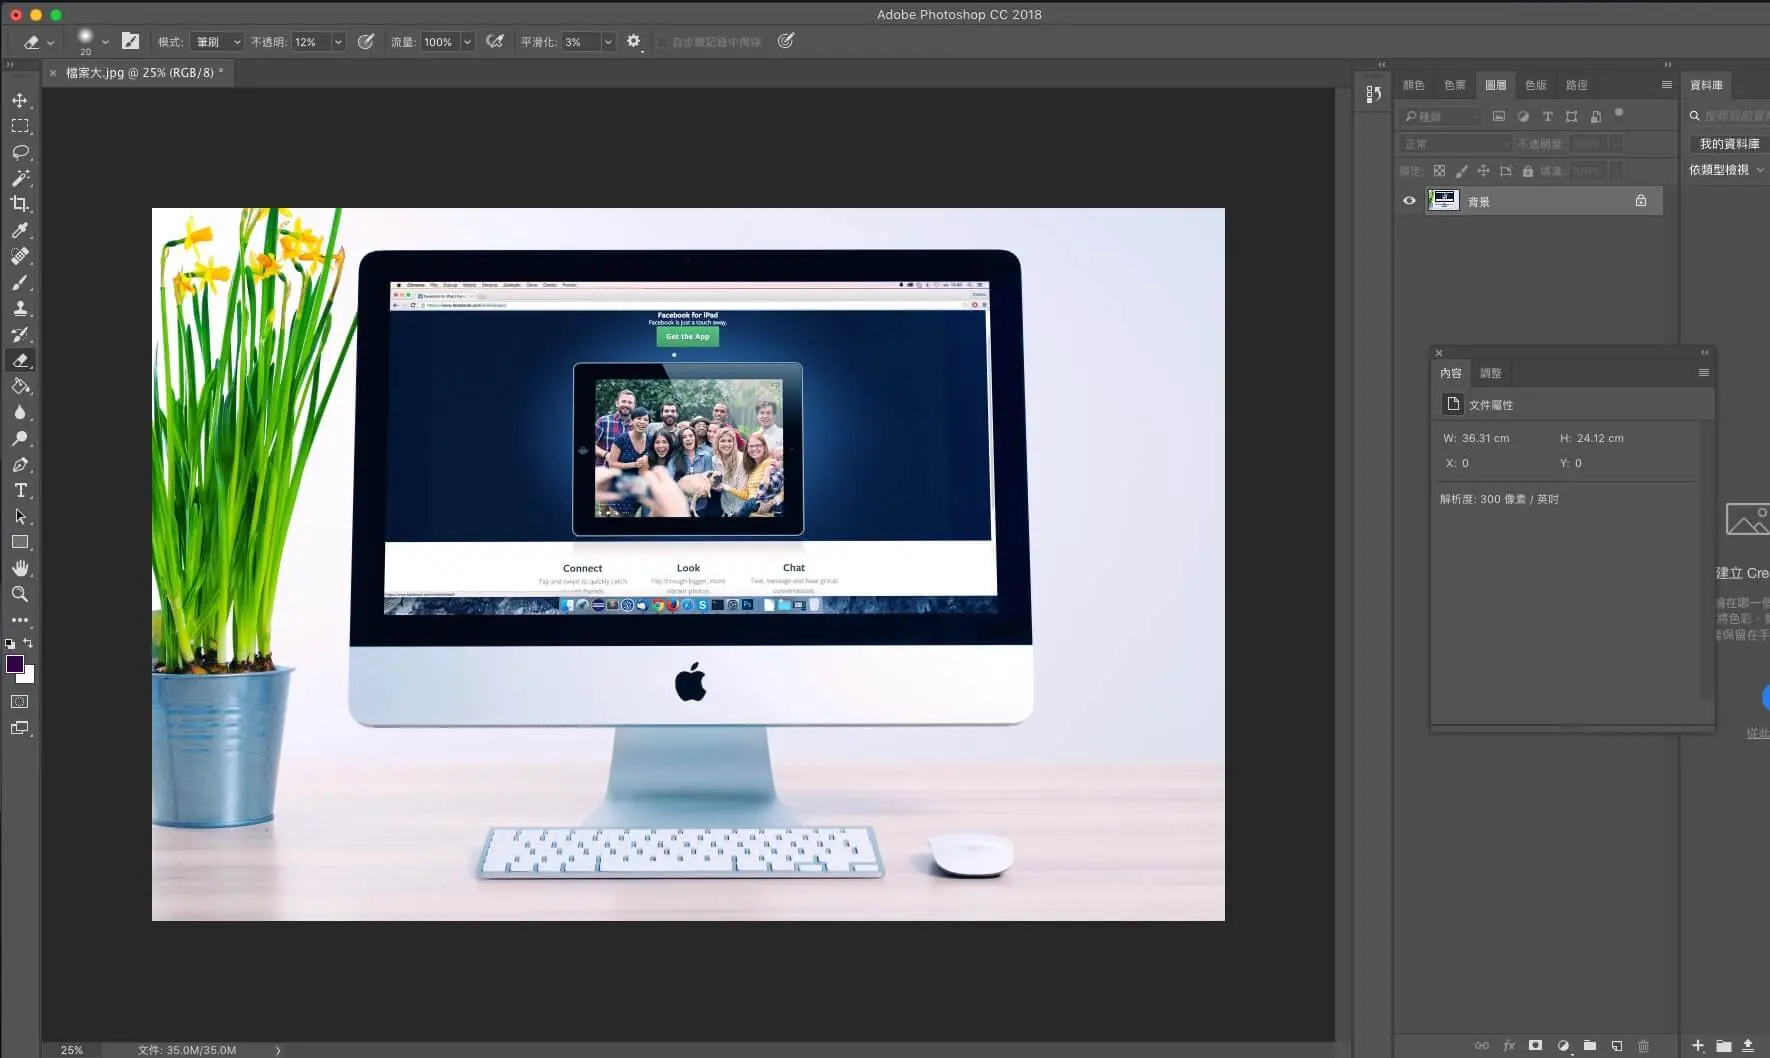
Task: Select the Eyedropper tool
Action: tap(20, 230)
